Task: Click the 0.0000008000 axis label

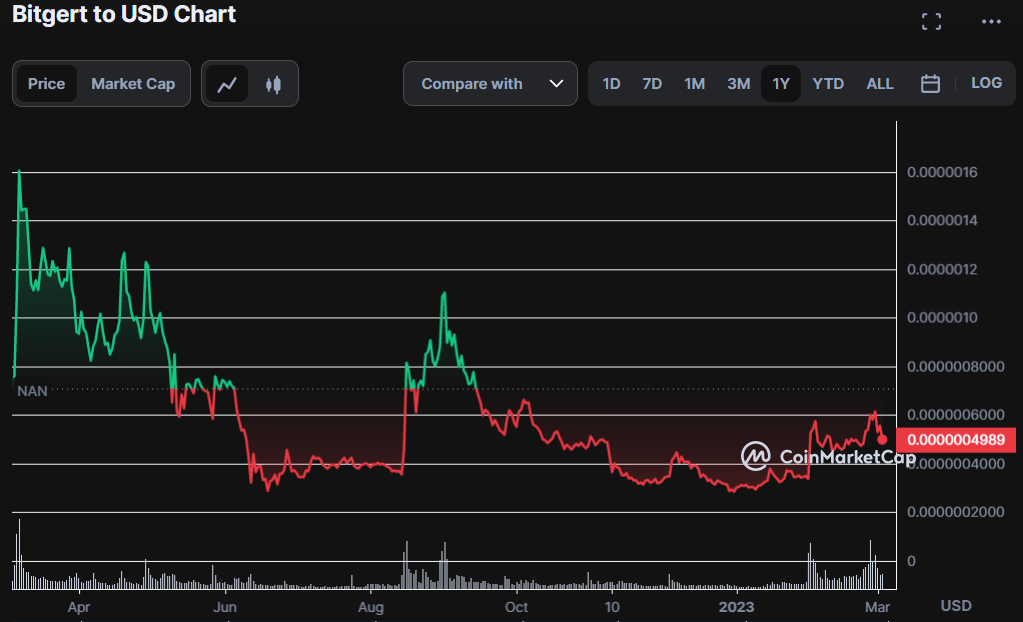Action: [x=955, y=367]
